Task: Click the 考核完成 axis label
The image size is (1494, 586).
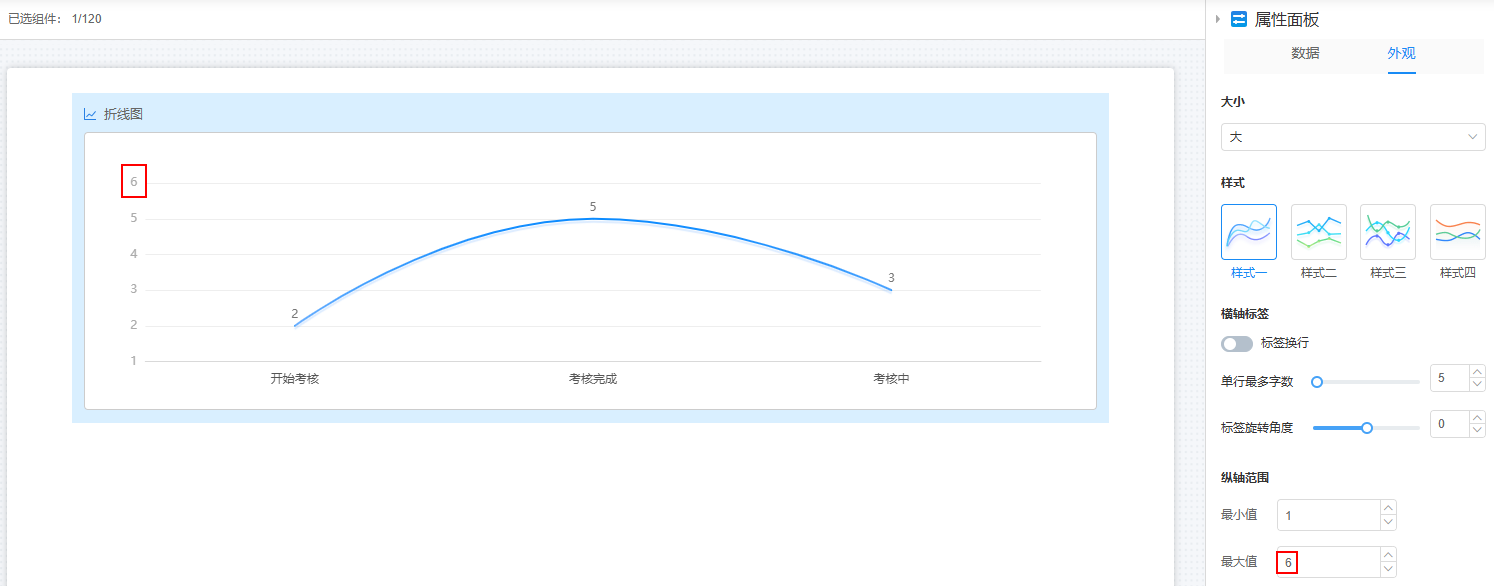Action: tap(593, 379)
